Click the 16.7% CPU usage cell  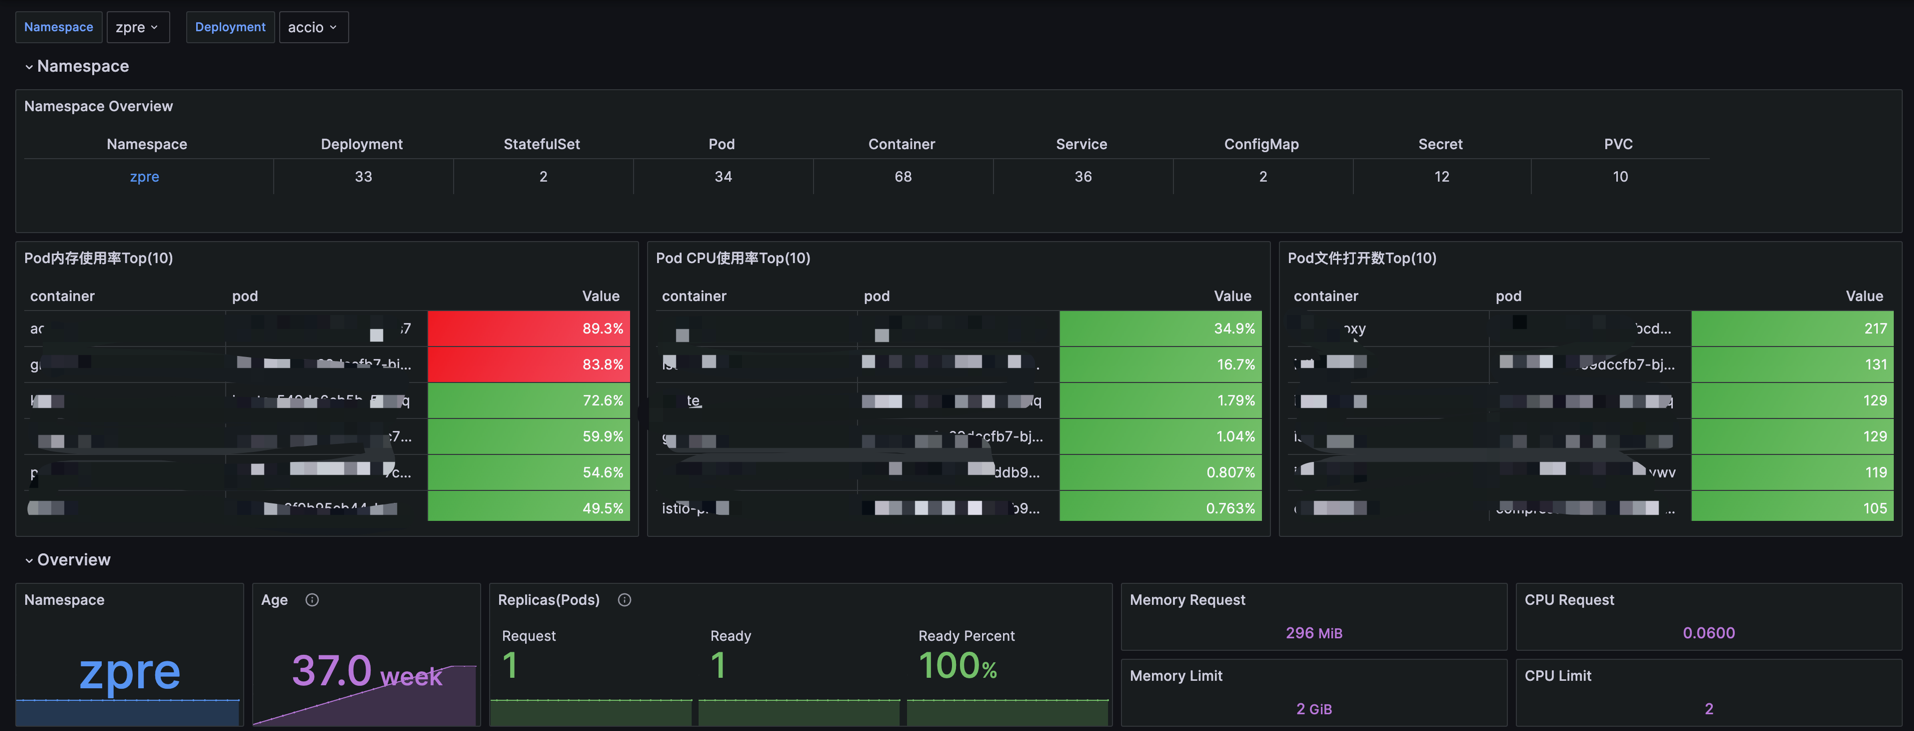point(1161,364)
